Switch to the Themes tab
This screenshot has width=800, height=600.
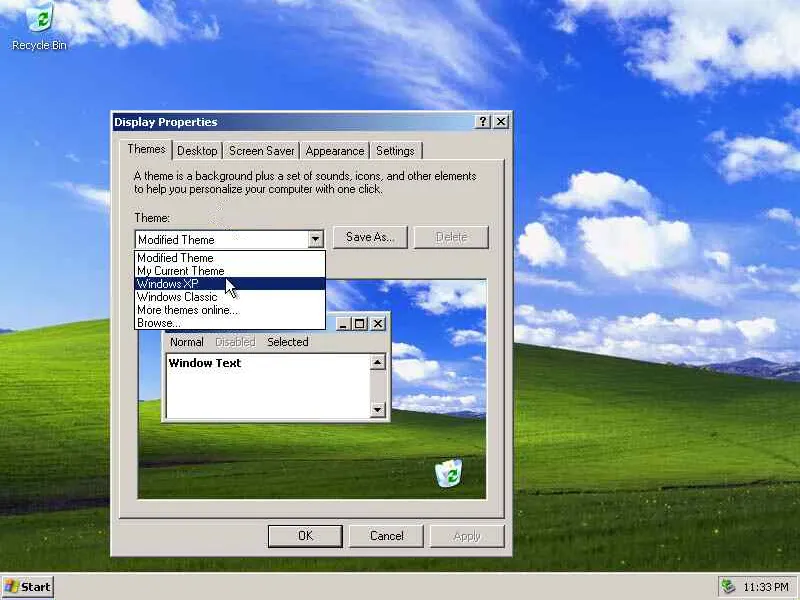coord(146,149)
